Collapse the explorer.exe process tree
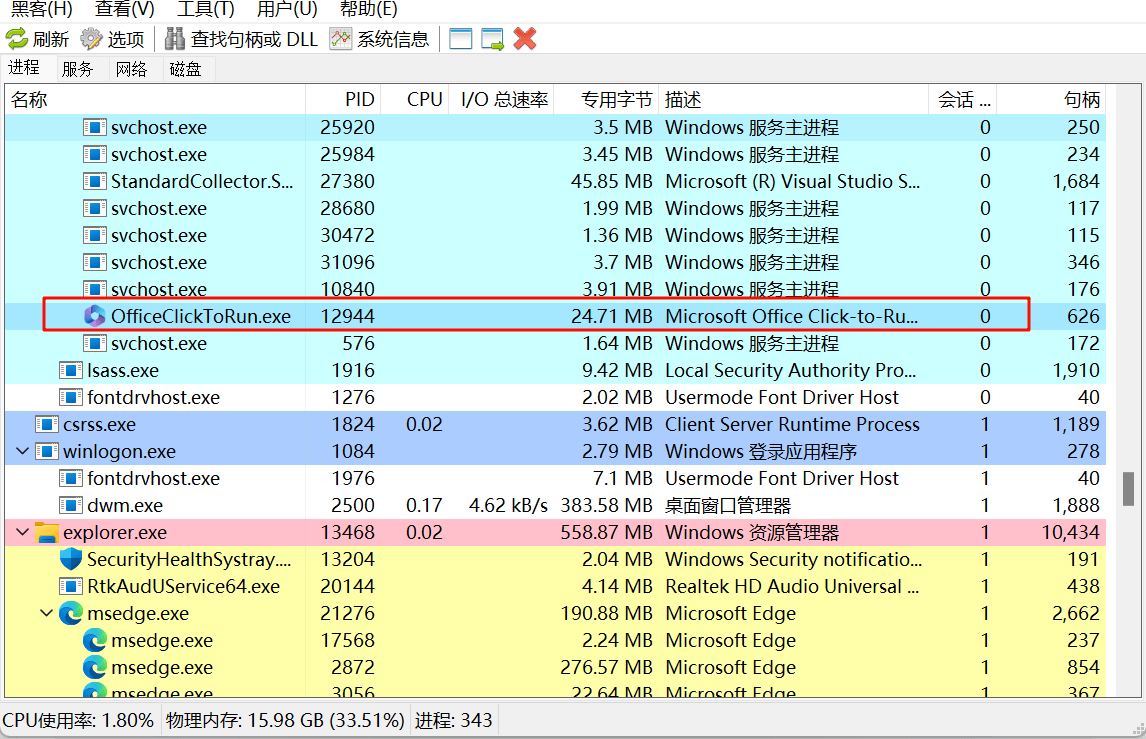 point(22,532)
